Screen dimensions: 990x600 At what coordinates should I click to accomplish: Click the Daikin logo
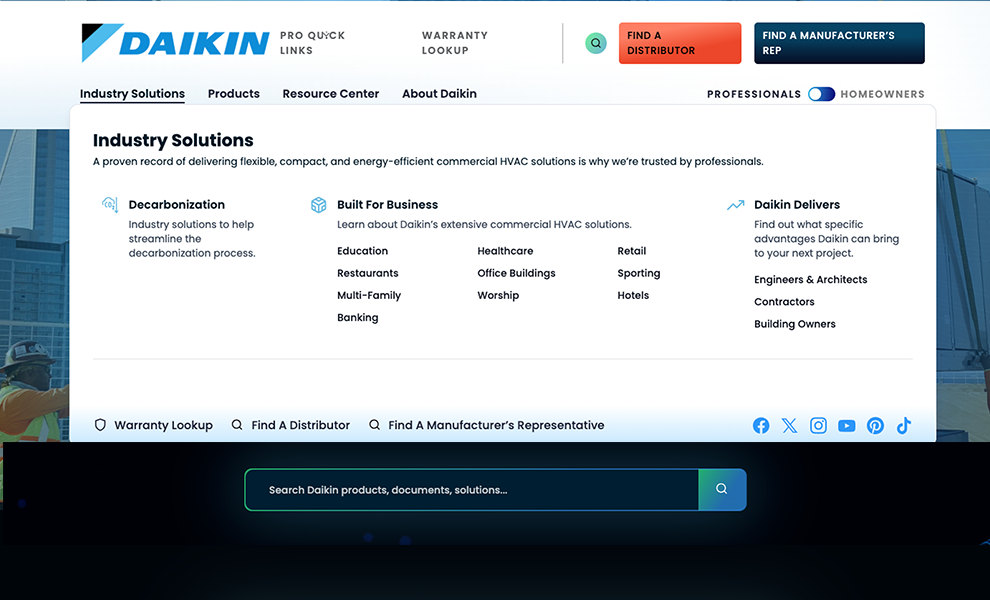[175, 43]
